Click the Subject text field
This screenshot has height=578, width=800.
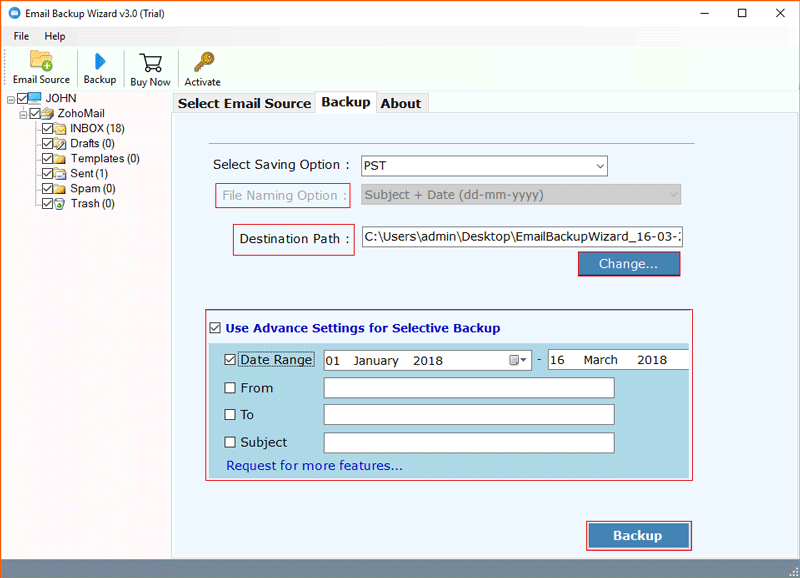tap(469, 442)
